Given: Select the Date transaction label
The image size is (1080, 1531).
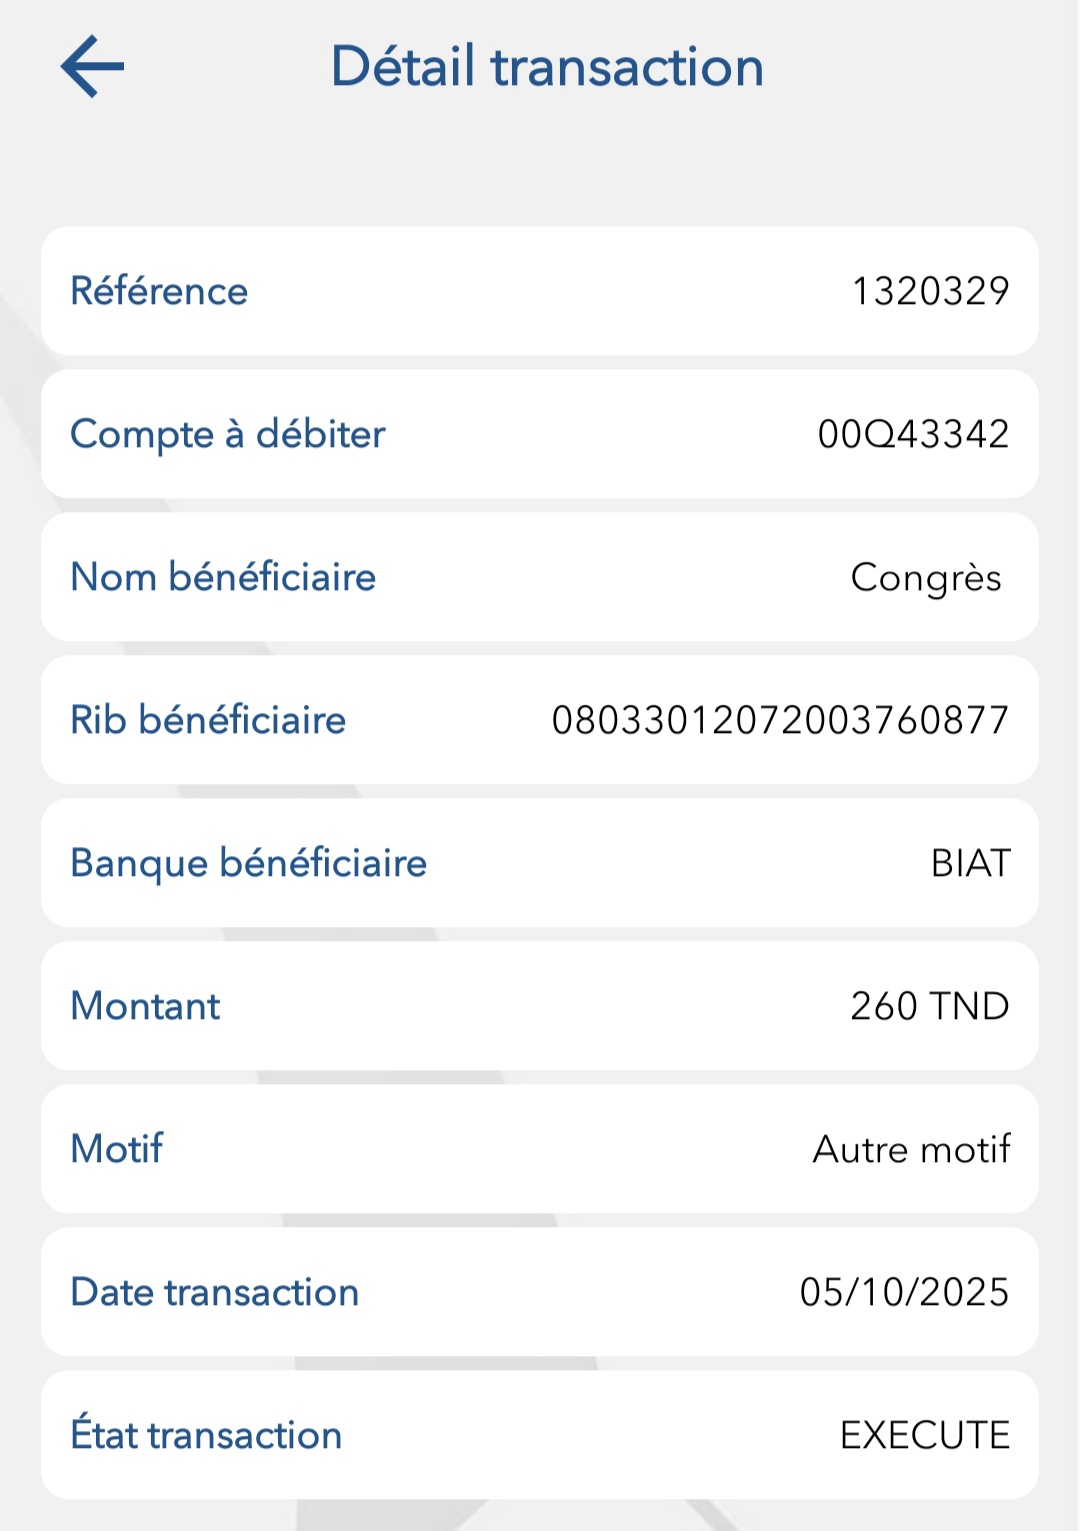Looking at the screenshot, I should (214, 1292).
